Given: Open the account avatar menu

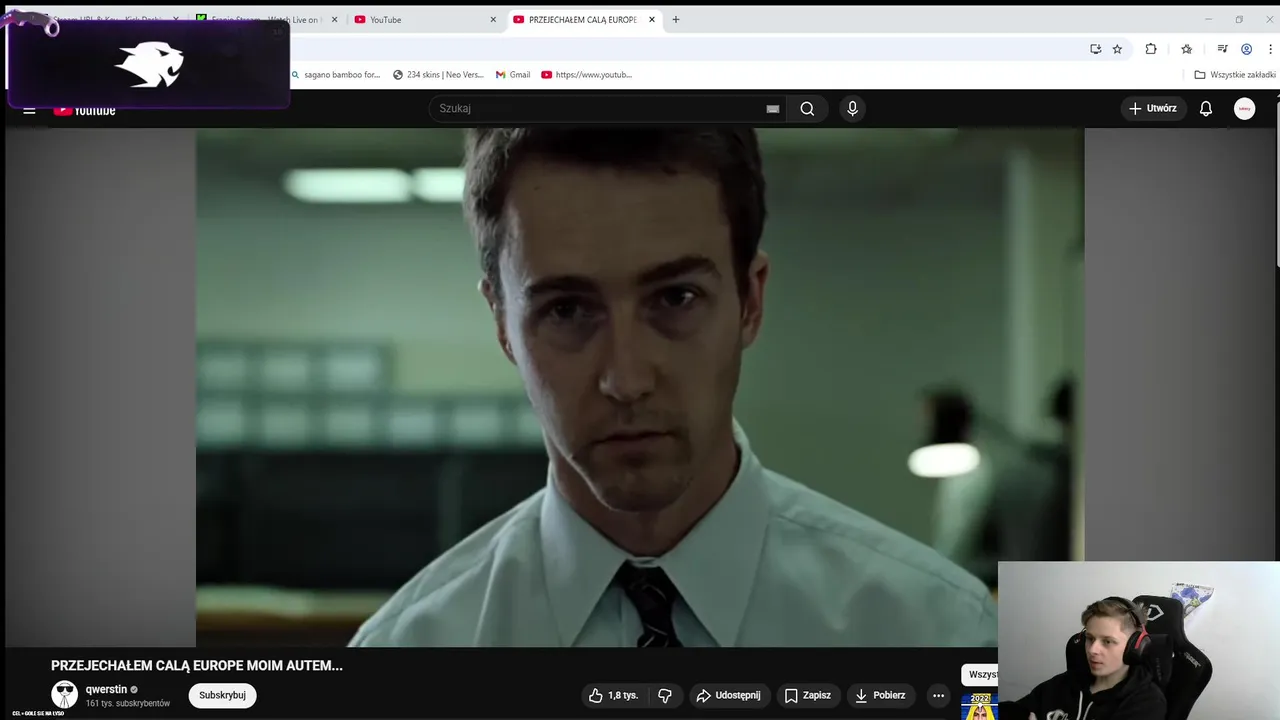Looking at the screenshot, I should [x=1244, y=109].
